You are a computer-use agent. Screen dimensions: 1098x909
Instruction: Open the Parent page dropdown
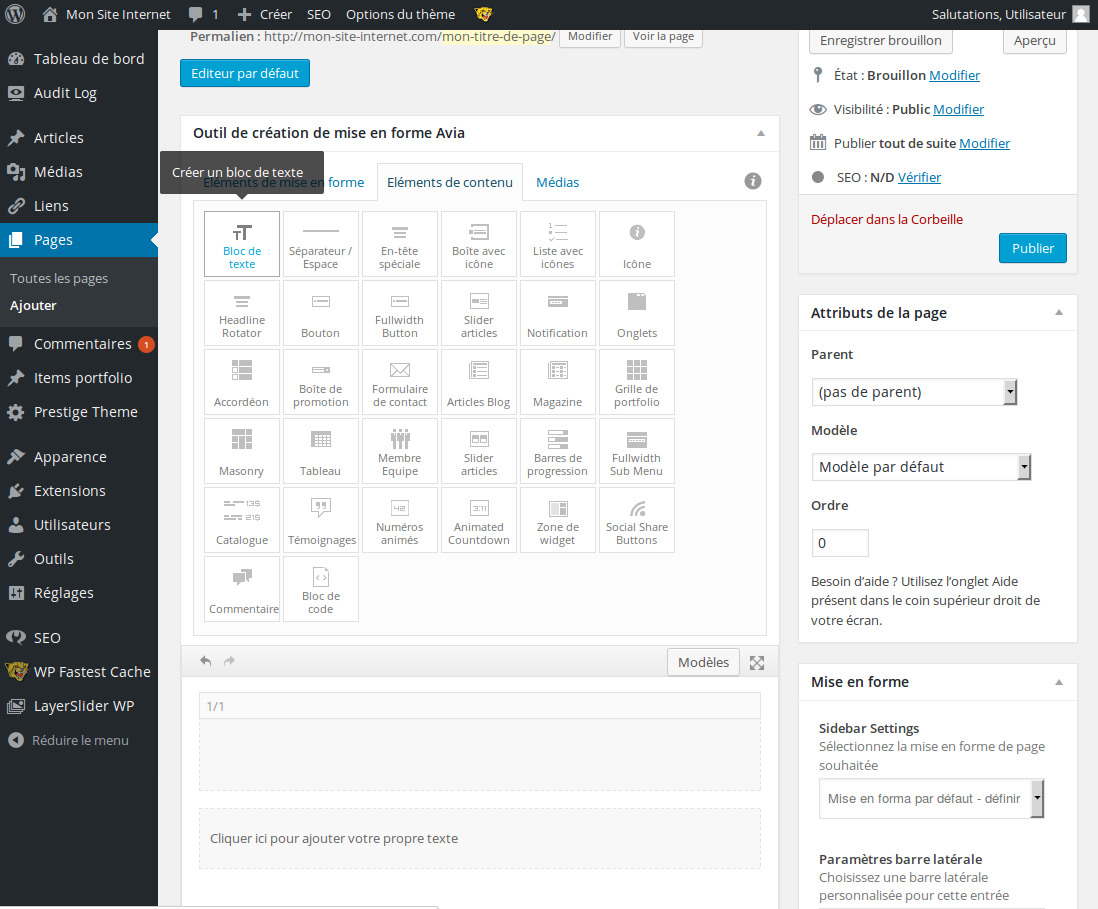(914, 392)
